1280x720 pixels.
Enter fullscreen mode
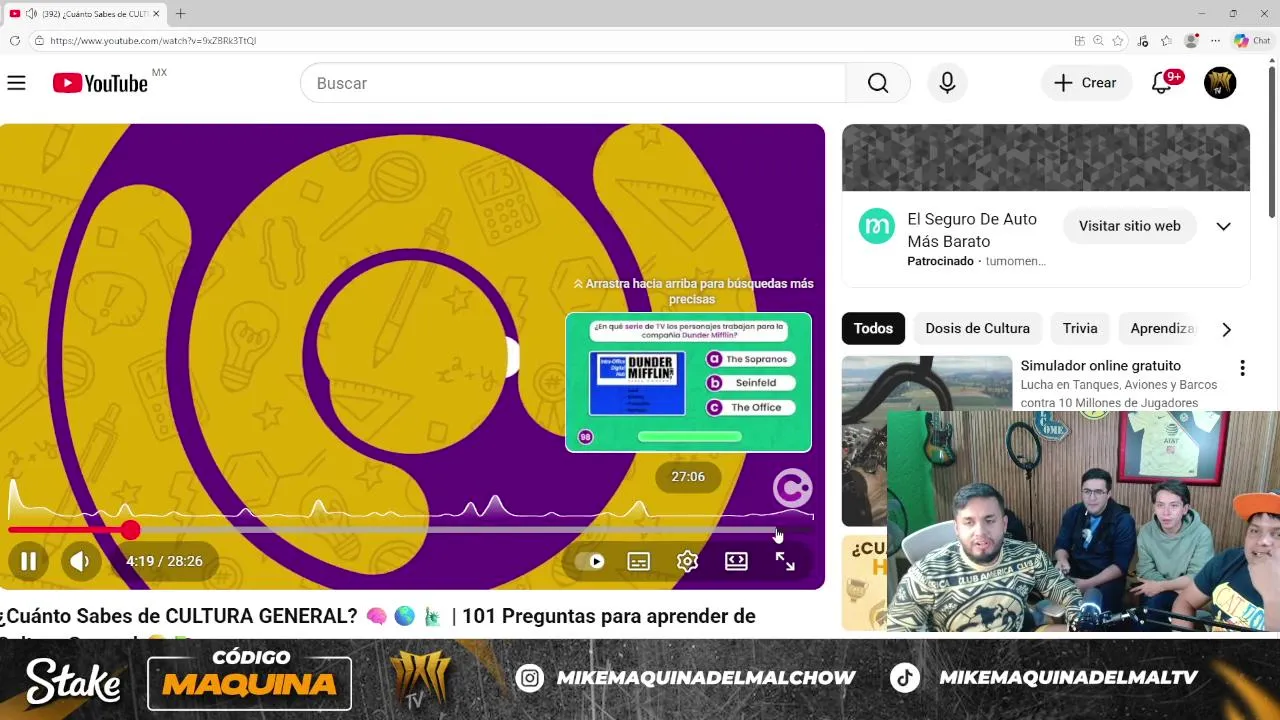coord(785,561)
